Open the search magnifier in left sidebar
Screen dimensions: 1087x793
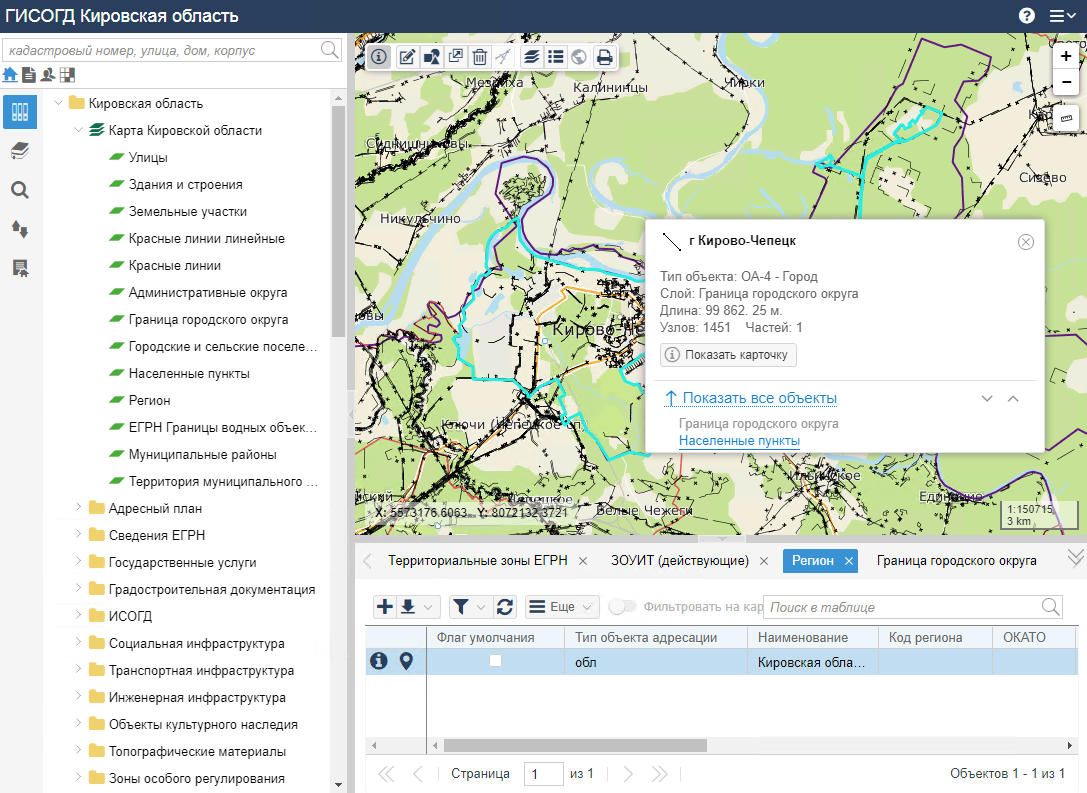[x=20, y=190]
